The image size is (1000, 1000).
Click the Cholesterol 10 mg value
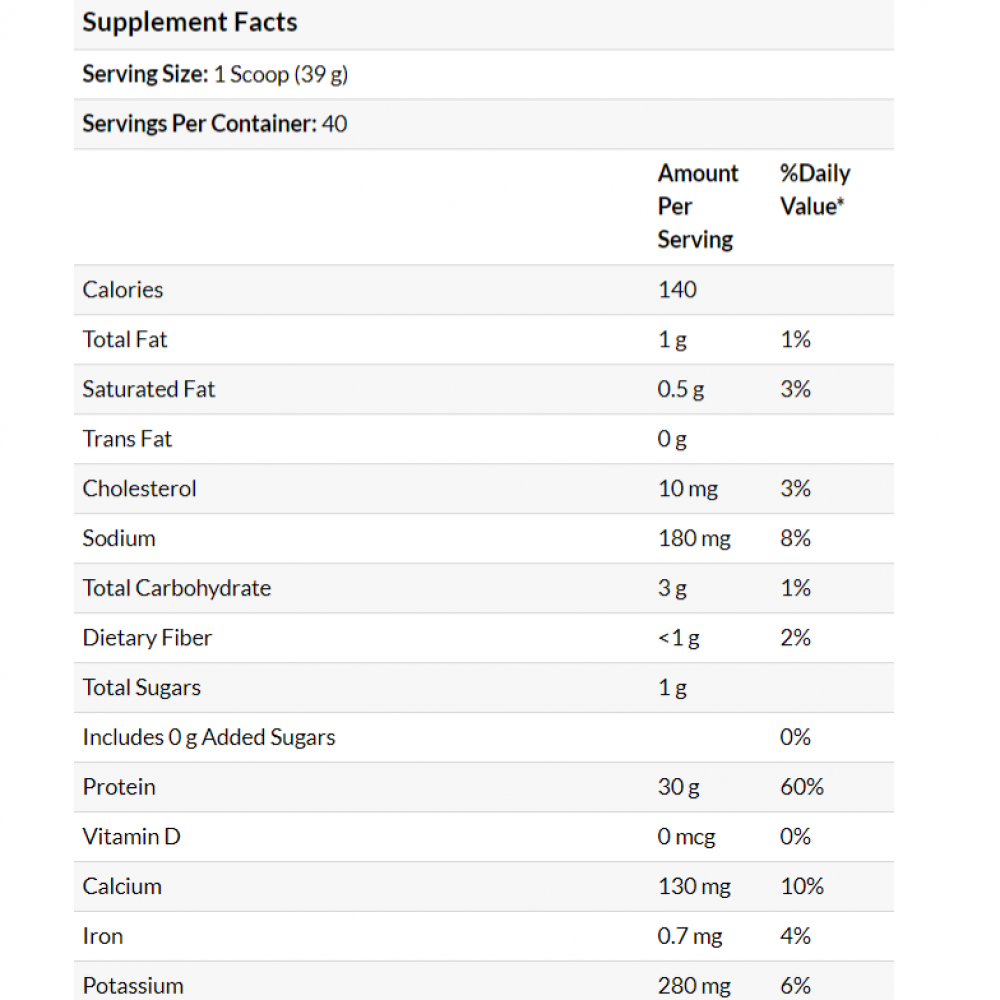point(687,489)
